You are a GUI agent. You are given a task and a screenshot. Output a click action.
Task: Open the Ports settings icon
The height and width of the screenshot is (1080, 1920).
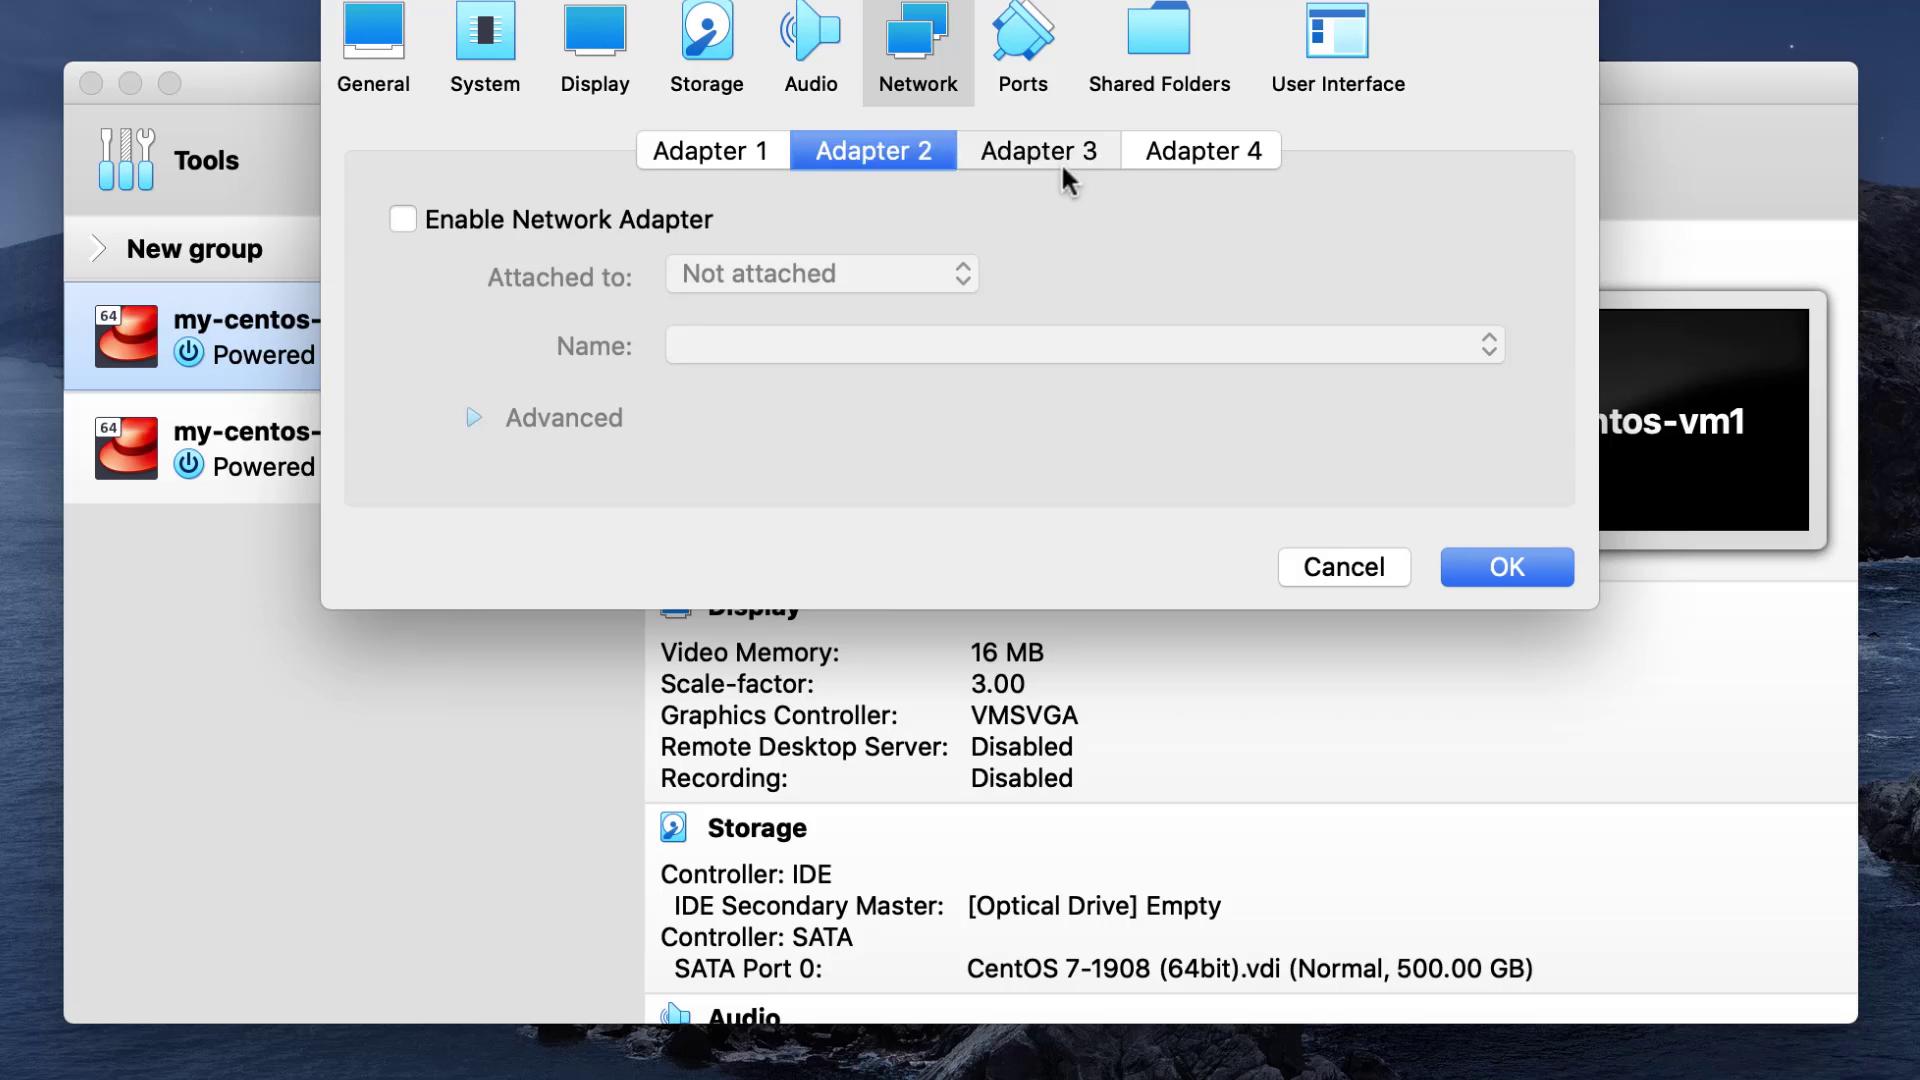click(x=1023, y=48)
